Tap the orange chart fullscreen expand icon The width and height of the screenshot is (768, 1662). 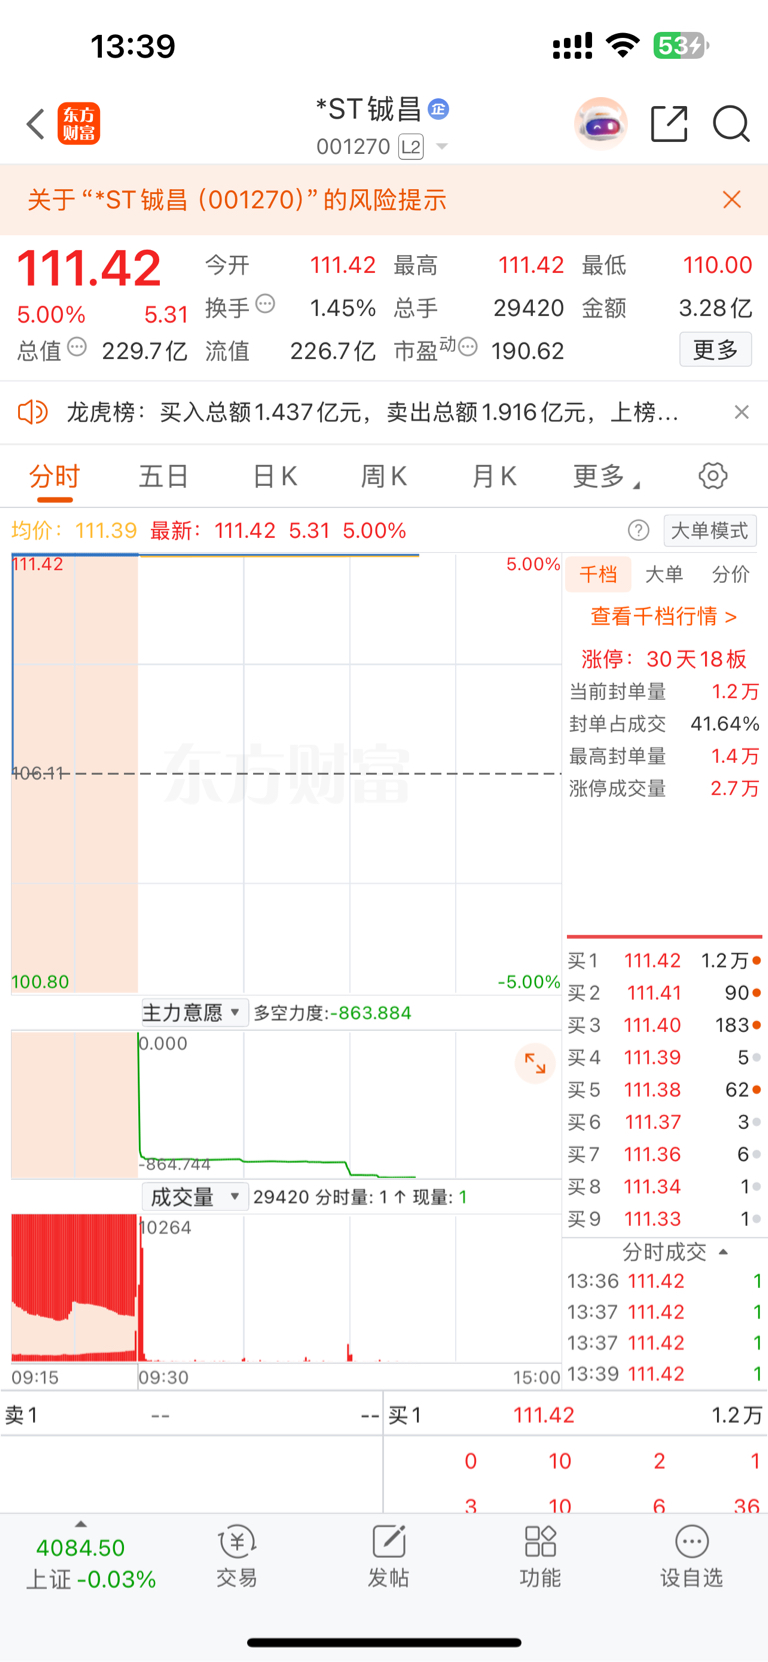coord(535,1063)
